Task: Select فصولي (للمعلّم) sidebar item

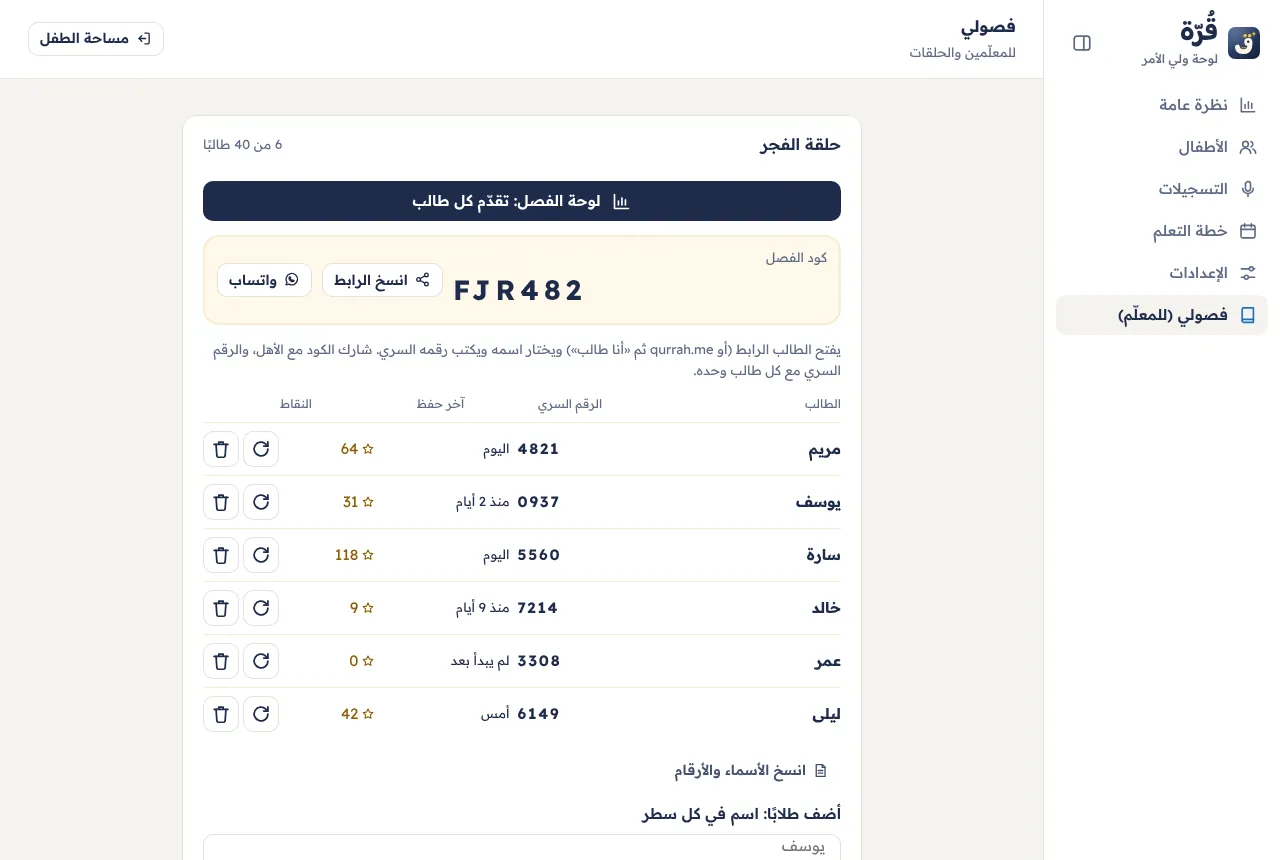Action: (x=1162, y=315)
